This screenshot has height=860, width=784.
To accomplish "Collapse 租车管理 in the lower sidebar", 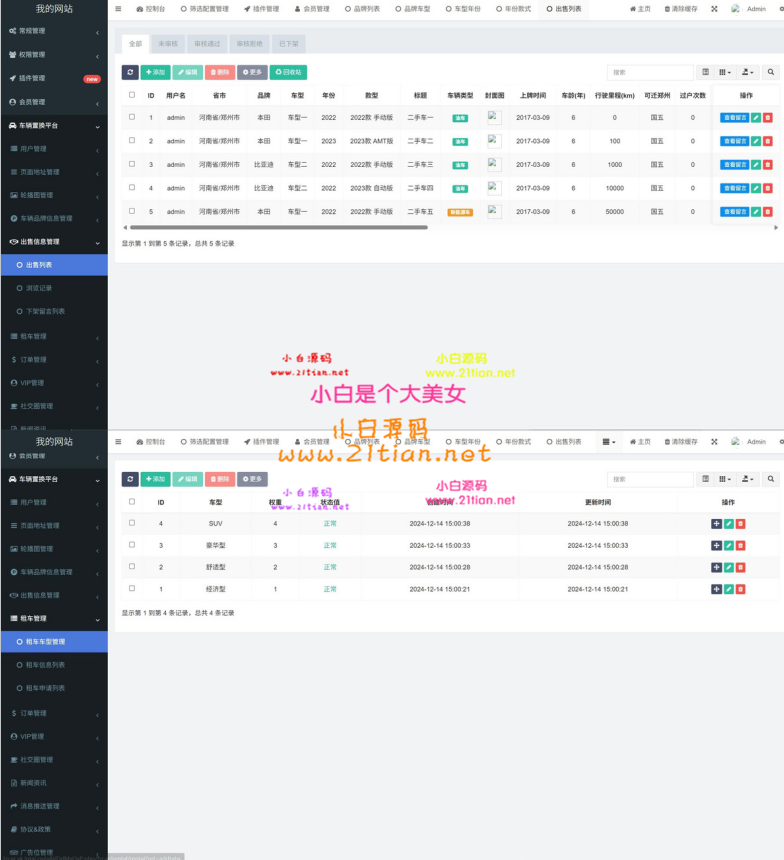I will [54, 619].
